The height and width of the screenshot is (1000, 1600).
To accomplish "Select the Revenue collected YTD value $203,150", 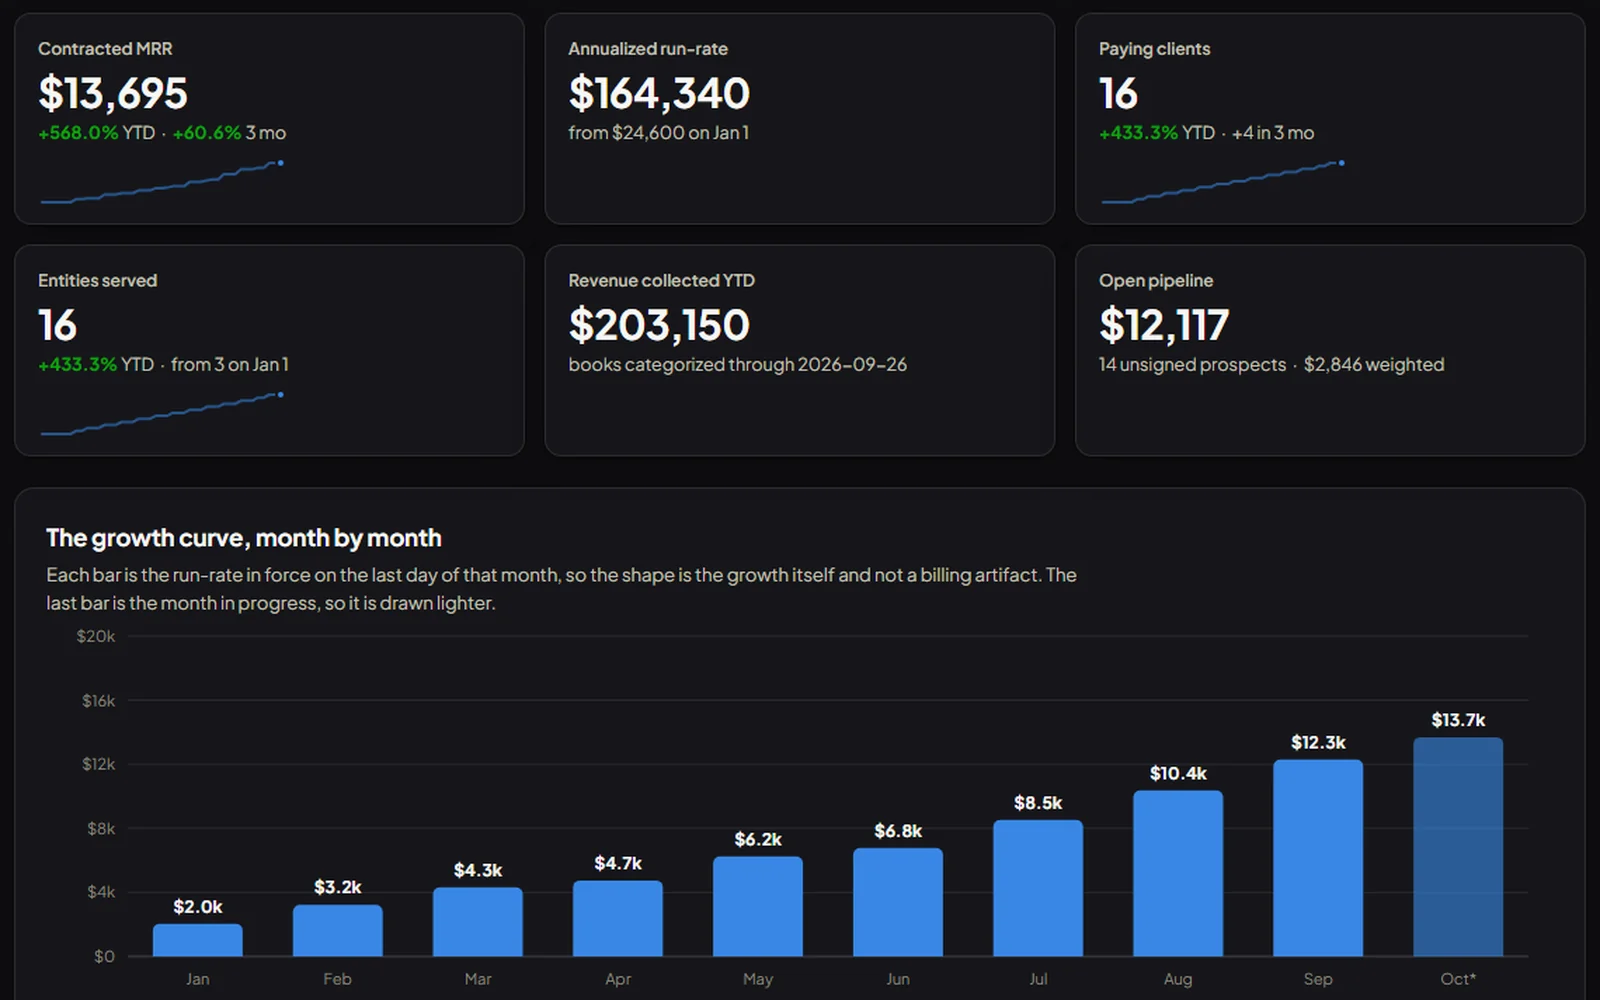I will [x=659, y=325].
